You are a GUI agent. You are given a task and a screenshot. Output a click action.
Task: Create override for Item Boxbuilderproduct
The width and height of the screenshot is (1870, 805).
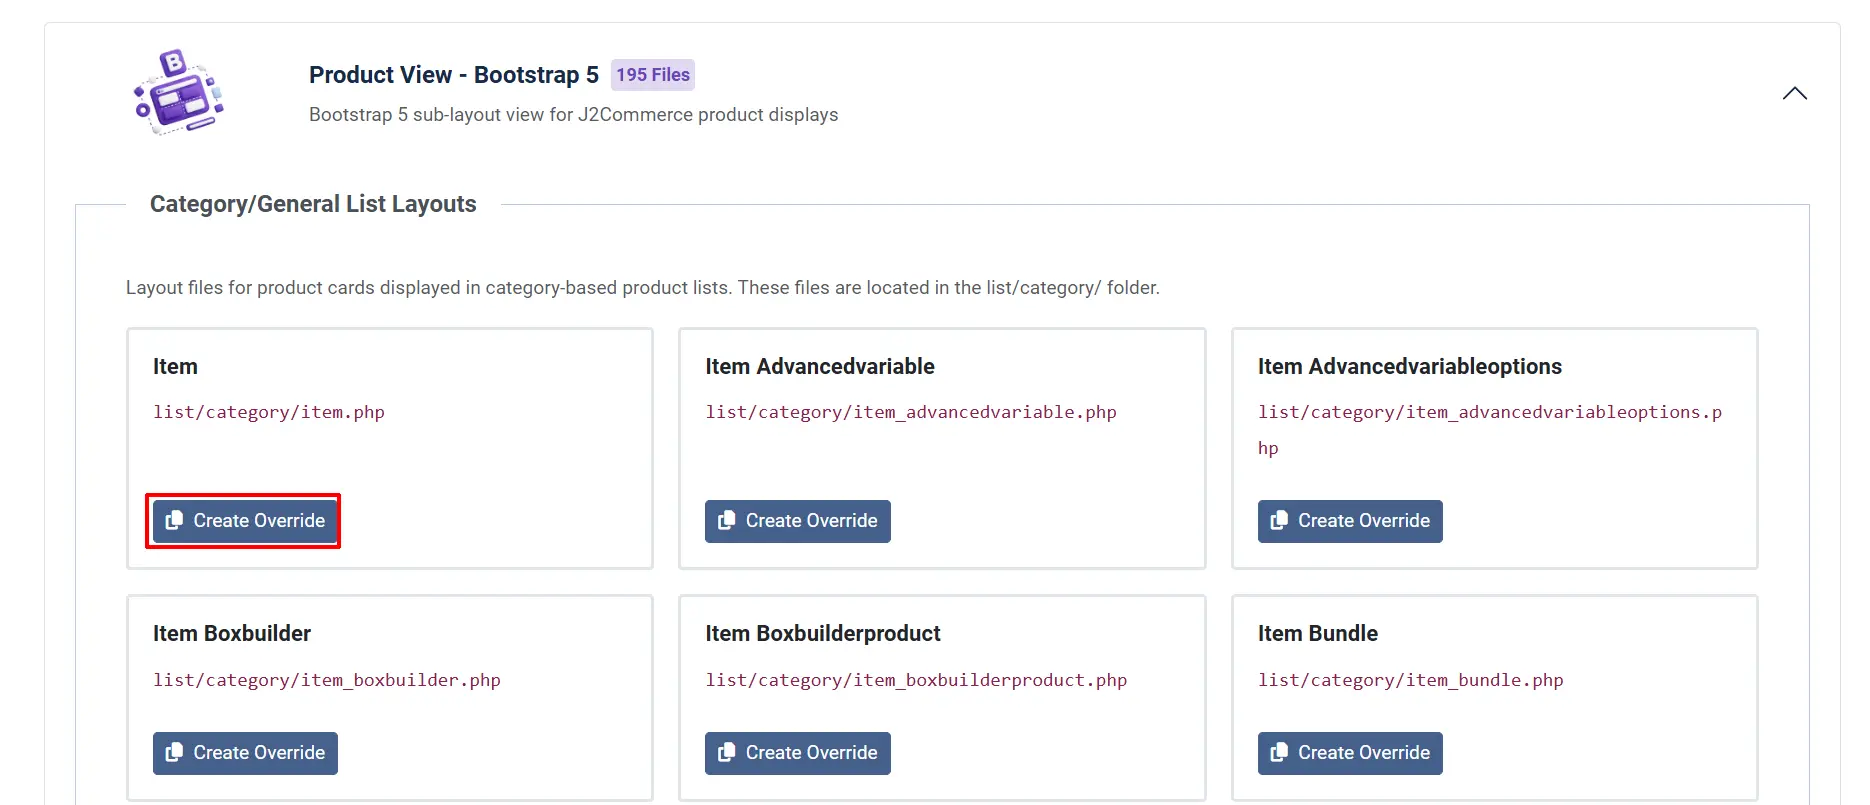coord(797,753)
